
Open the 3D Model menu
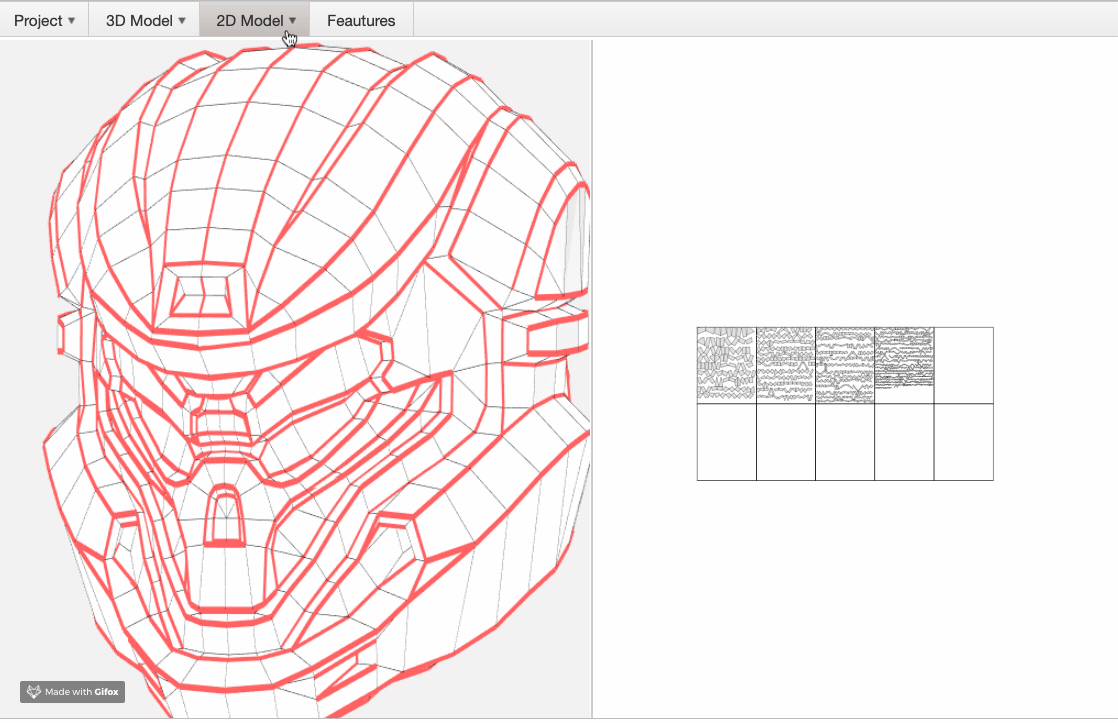tap(145, 21)
